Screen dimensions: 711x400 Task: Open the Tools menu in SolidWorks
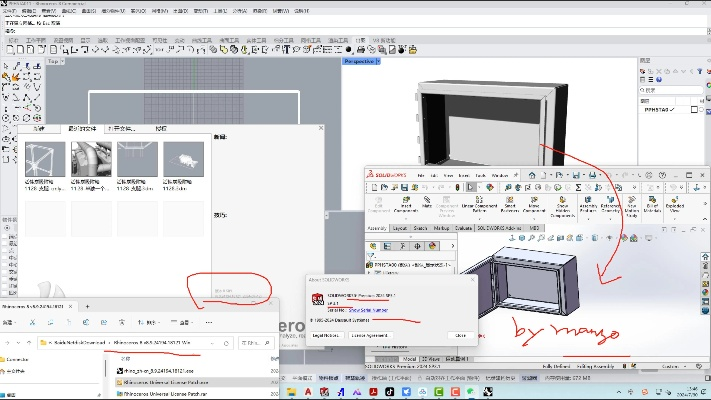point(479,175)
